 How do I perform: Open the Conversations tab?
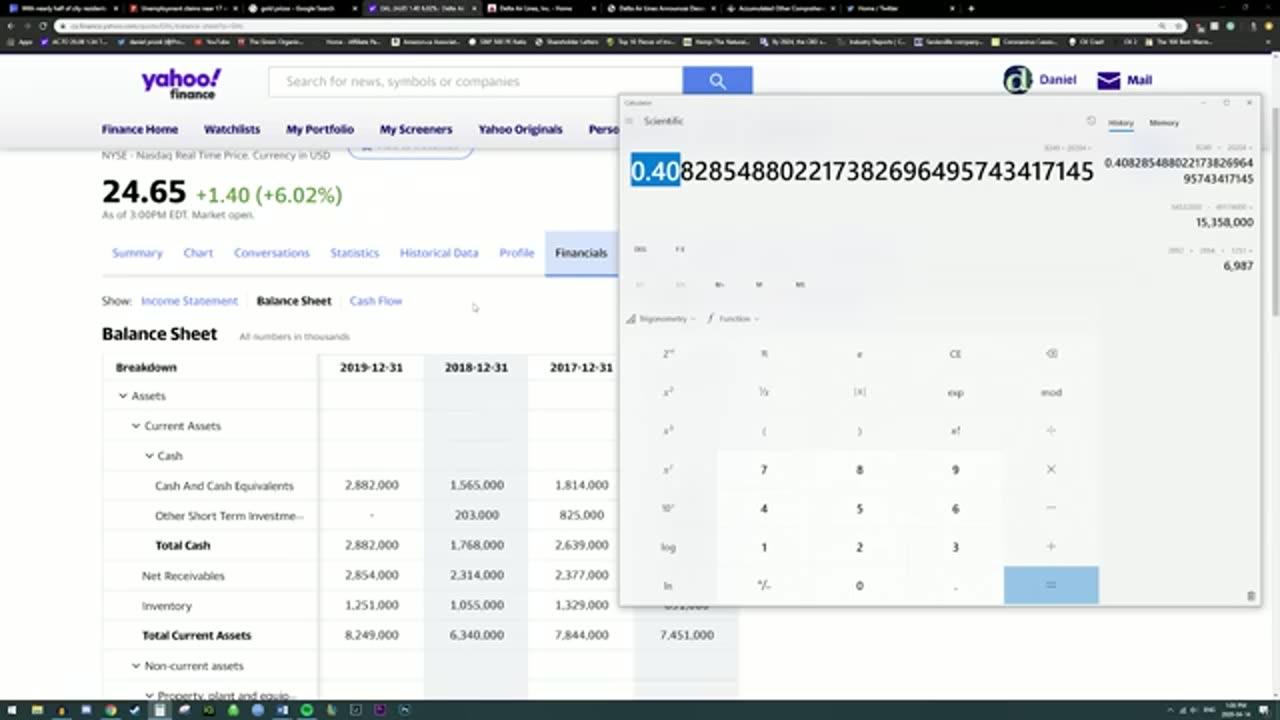pyautogui.click(x=272, y=253)
